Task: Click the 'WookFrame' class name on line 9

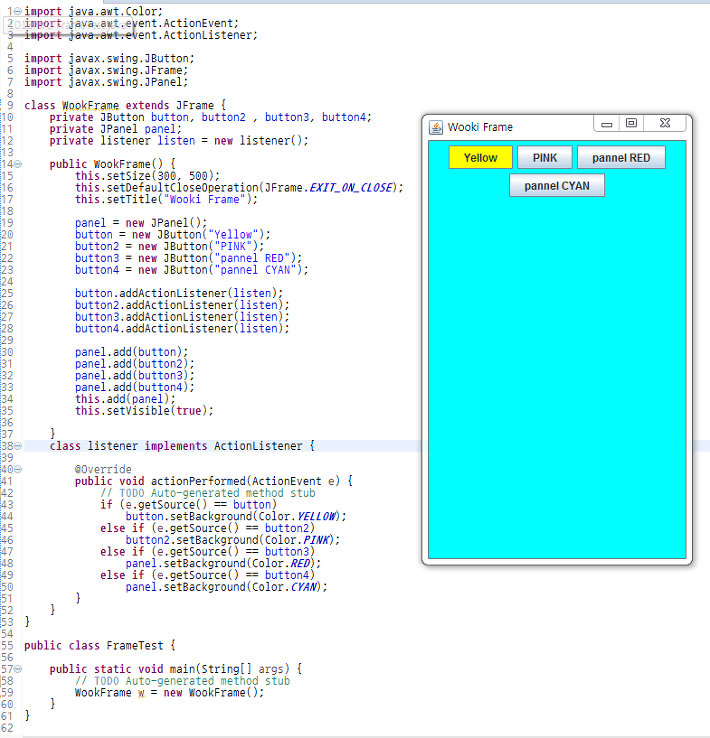Action: point(90,105)
